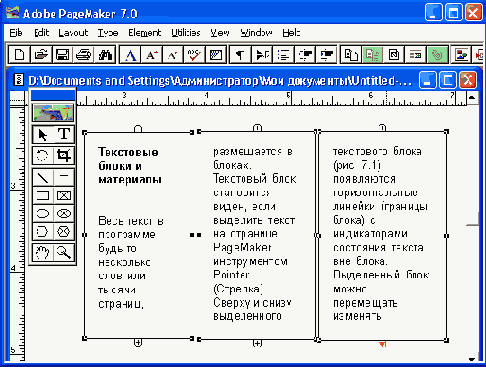Click the word "появляются" in third block
This screenshot has height=367, width=486.
(x=364, y=179)
